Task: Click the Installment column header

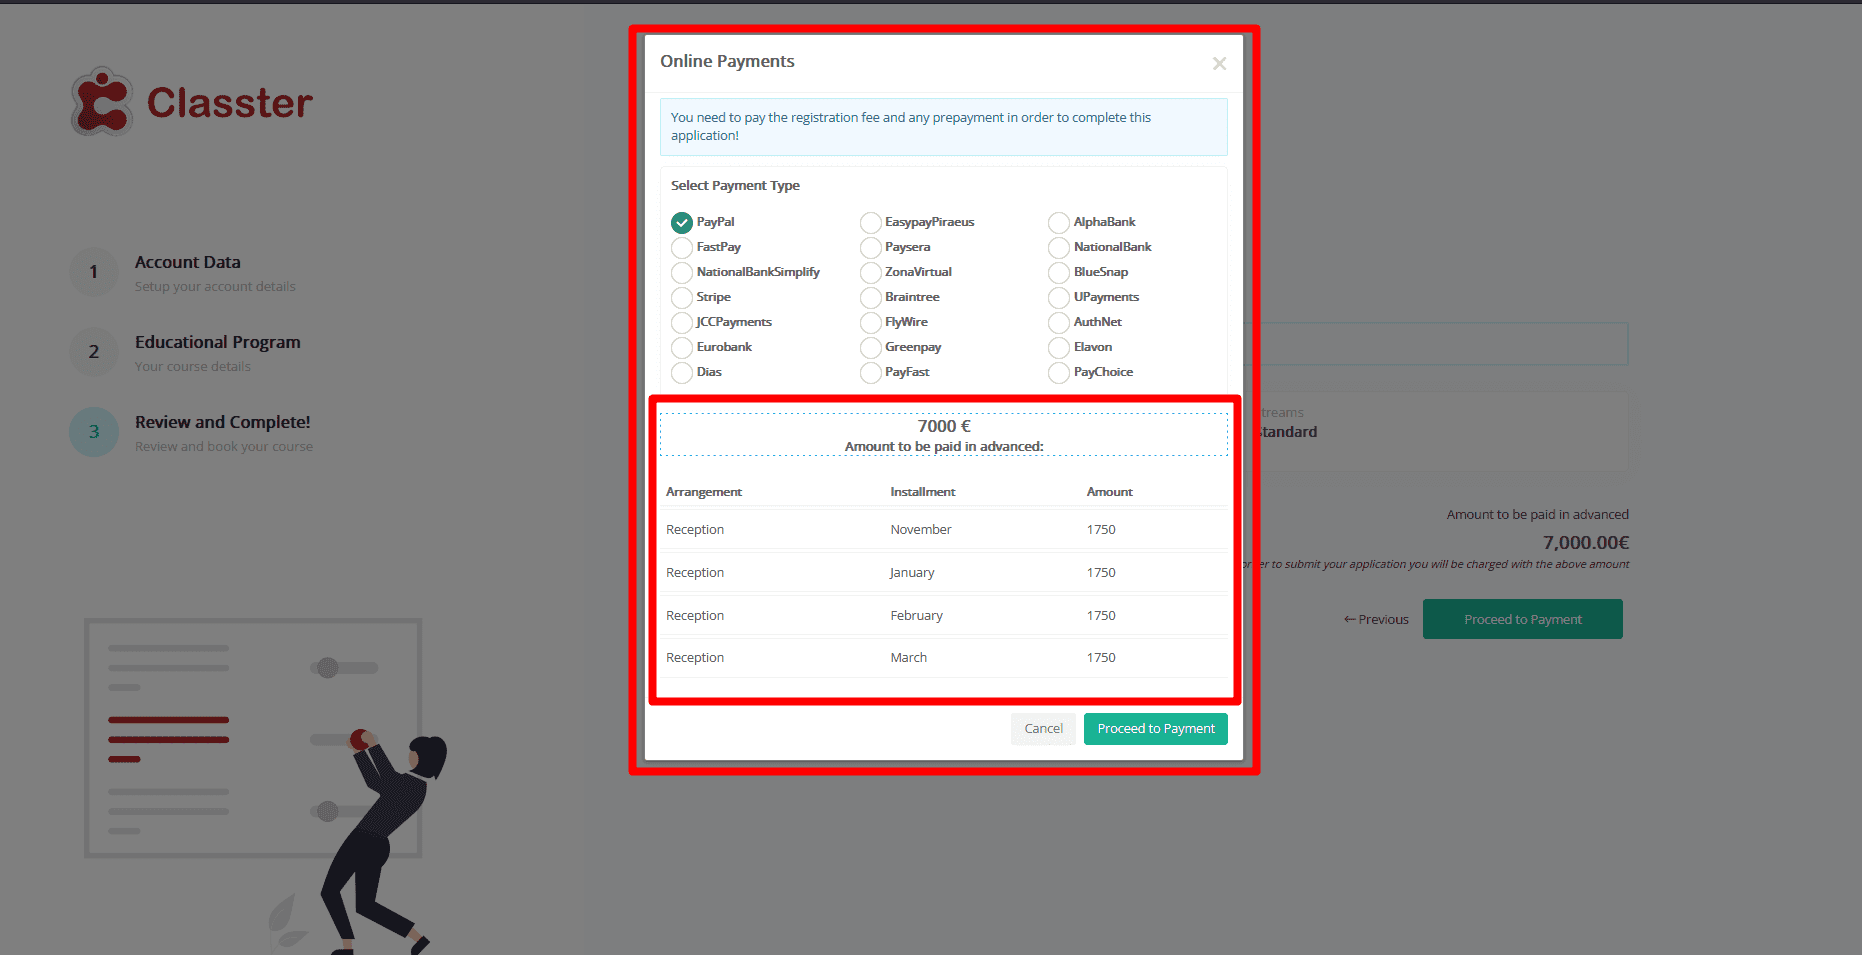Action: point(923,492)
